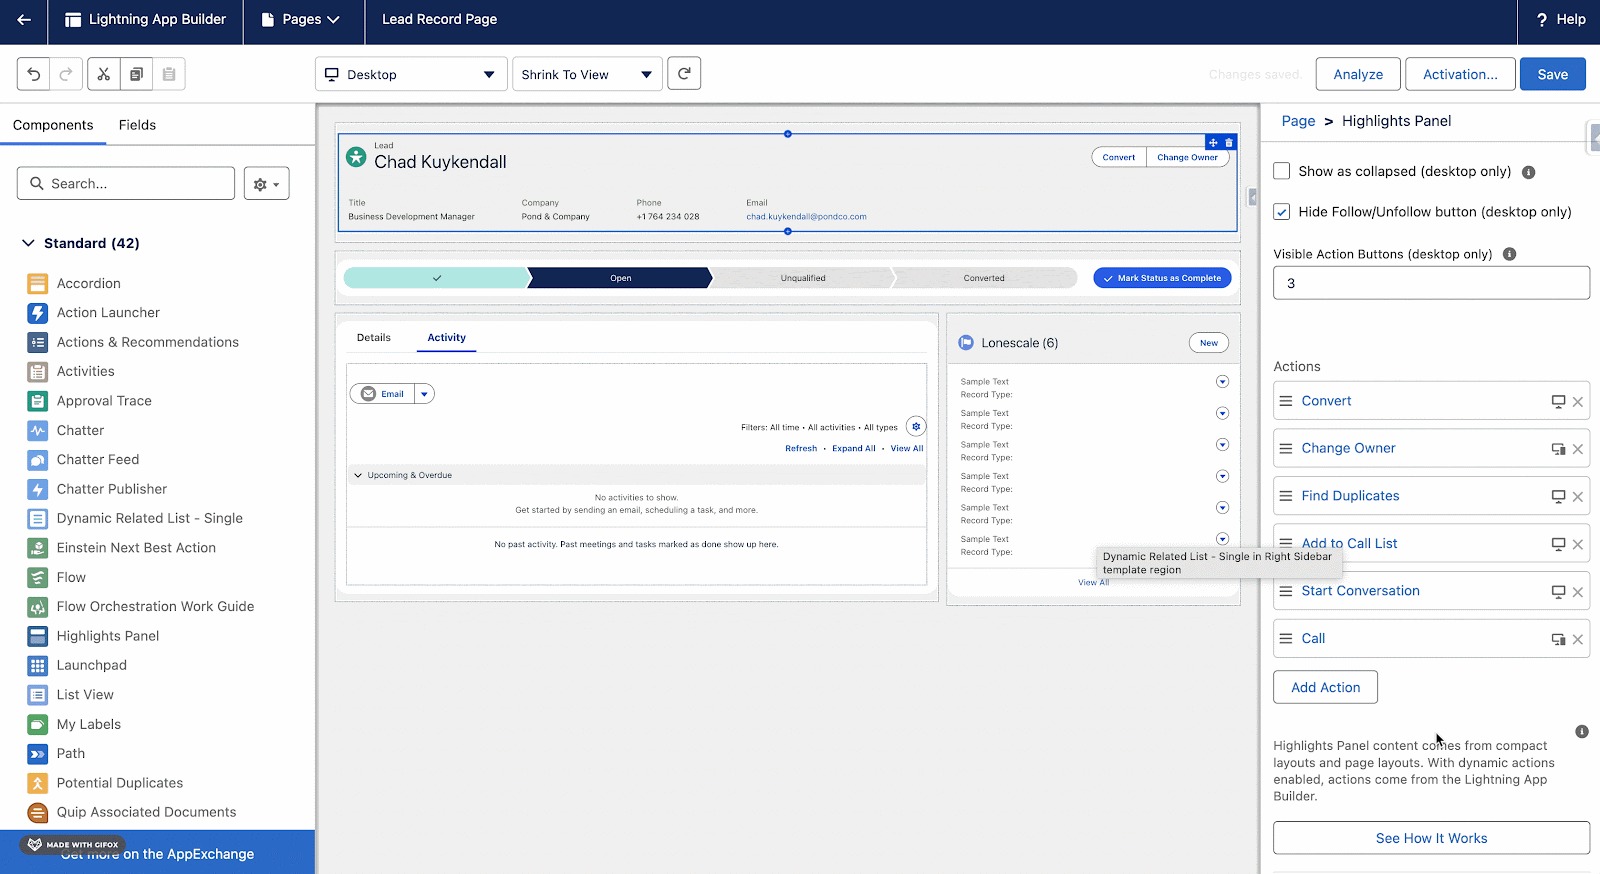Refresh the canvas preview
The image size is (1600, 874).
pos(684,74)
